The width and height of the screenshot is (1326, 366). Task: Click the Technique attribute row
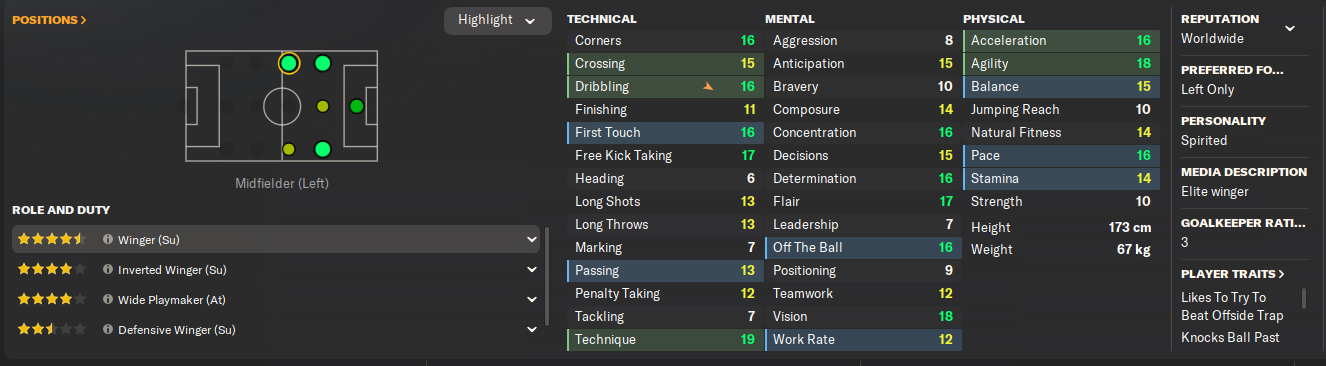coord(664,340)
